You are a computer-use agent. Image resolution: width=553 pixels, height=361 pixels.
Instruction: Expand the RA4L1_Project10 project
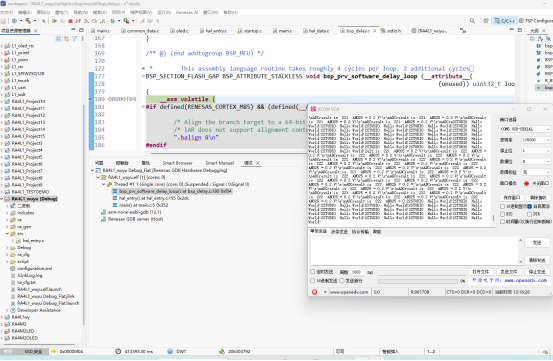pos(2,102)
